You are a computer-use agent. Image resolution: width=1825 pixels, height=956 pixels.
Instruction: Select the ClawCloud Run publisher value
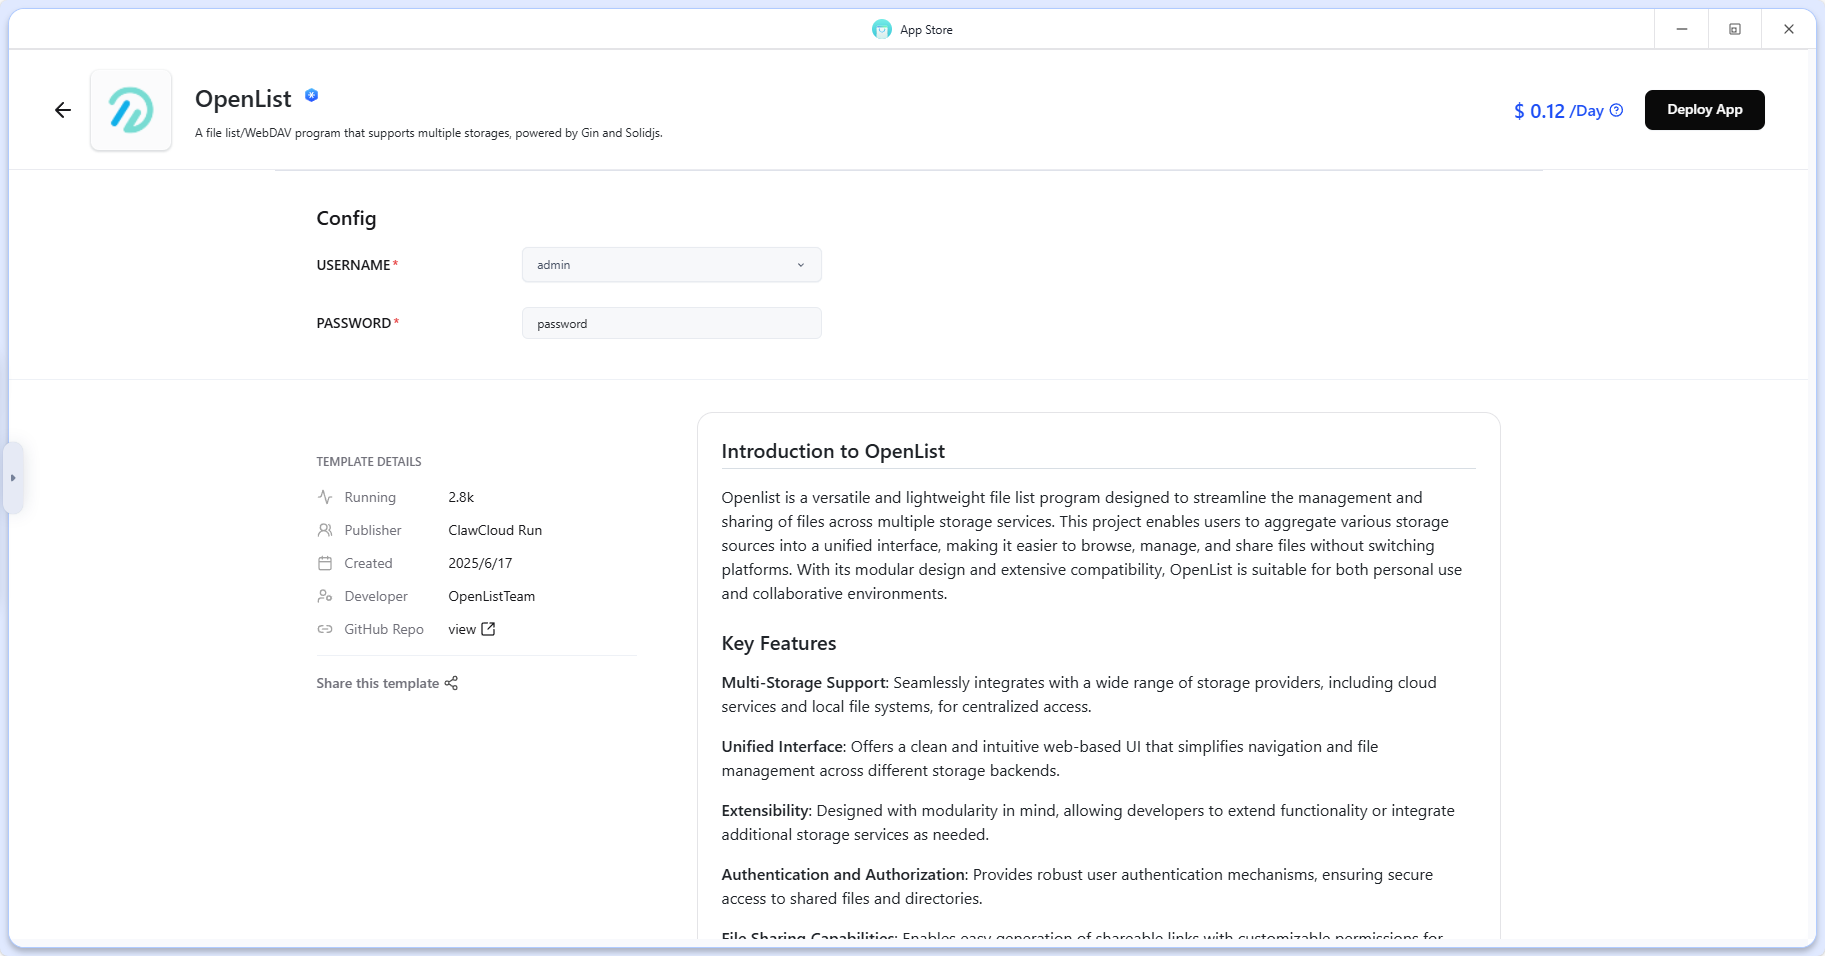[495, 530]
